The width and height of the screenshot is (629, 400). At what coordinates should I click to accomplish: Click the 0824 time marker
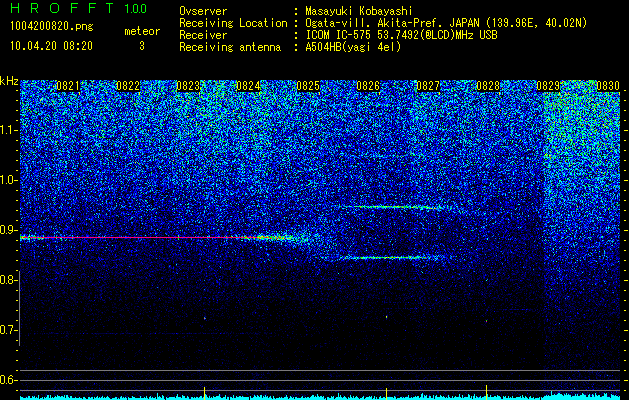pyautogui.click(x=248, y=86)
